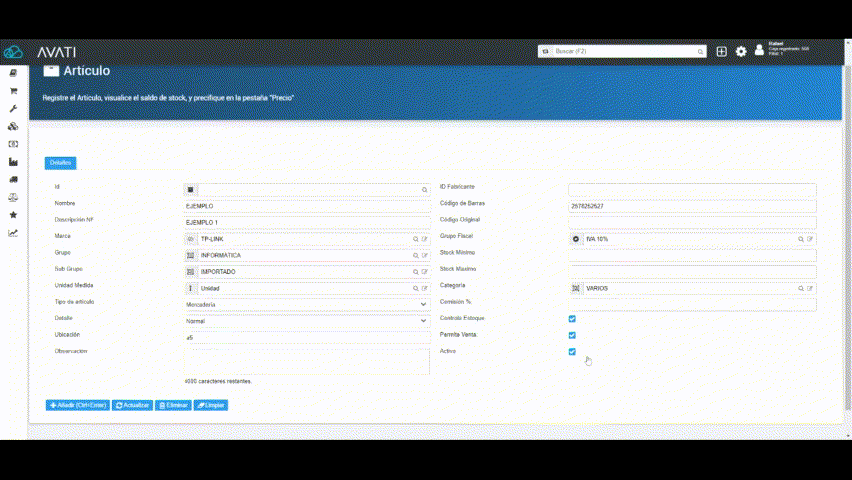Switch to the Detalles tab
The height and width of the screenshot is (480, 852).
(60, 163)
